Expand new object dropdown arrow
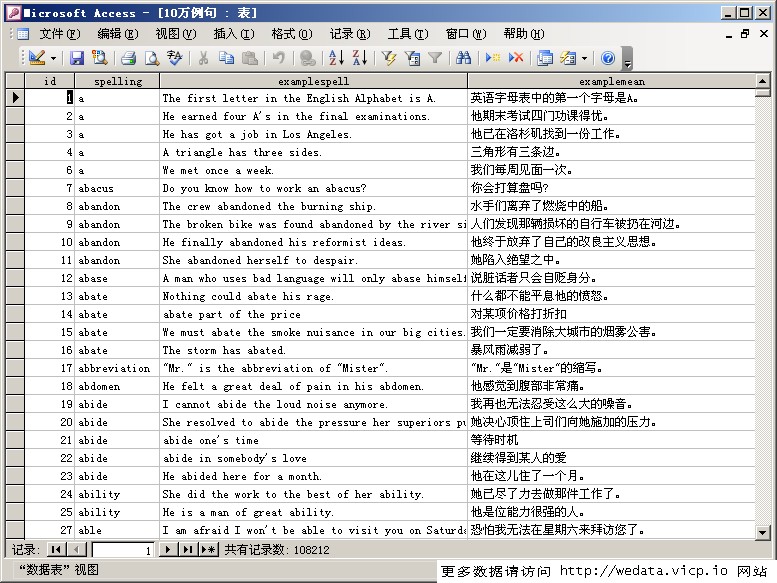The image size is (777, 583). tap(584, 58)
